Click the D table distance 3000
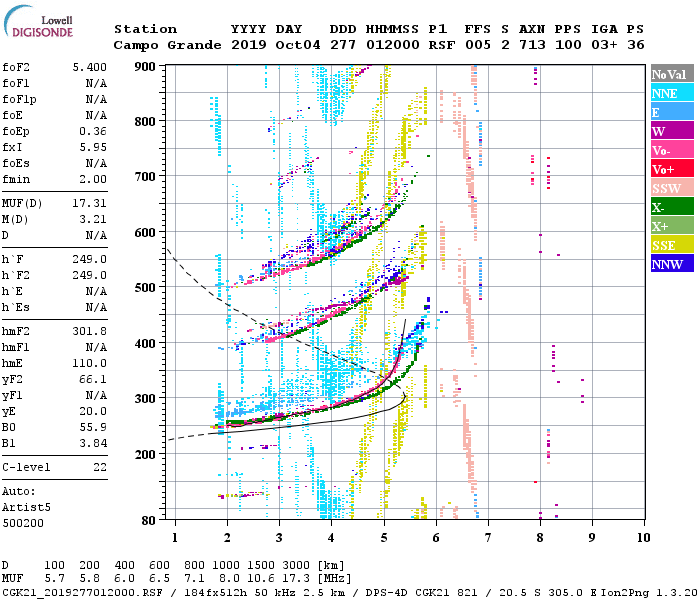The height and width of the screenshot is (600, 700). pos(296,566)
